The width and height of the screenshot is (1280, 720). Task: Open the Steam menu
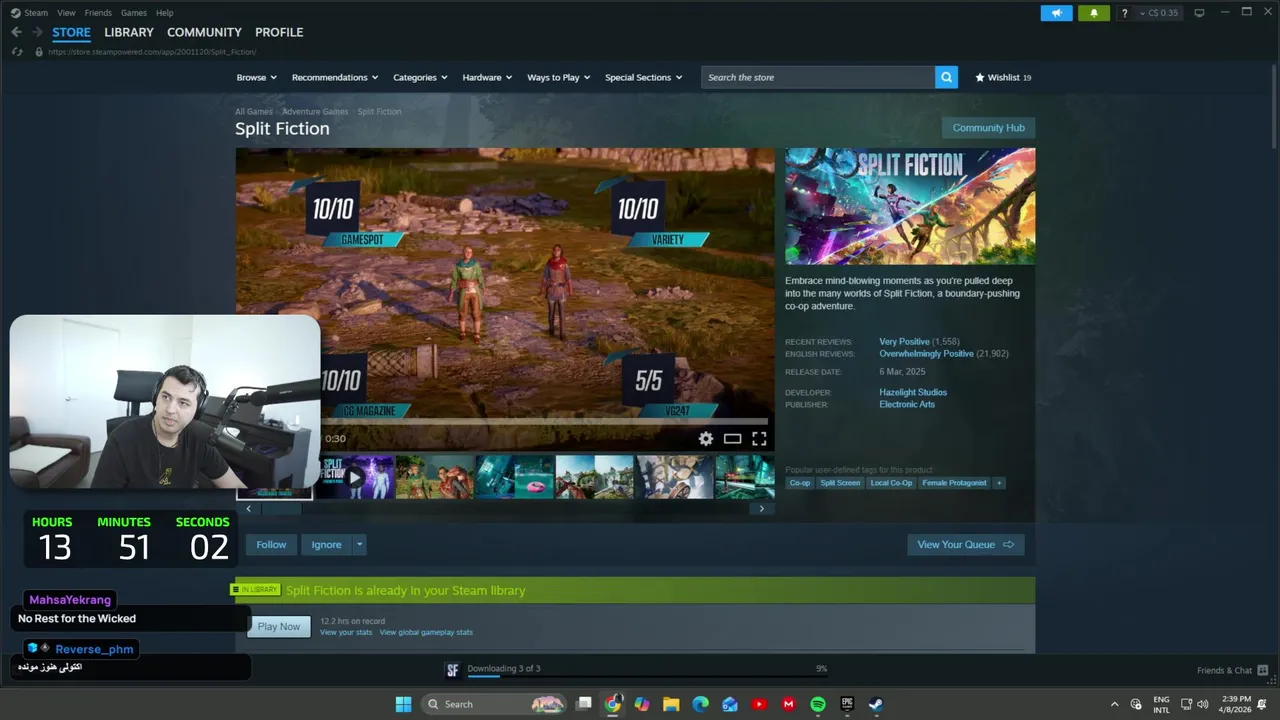(36, 13)
